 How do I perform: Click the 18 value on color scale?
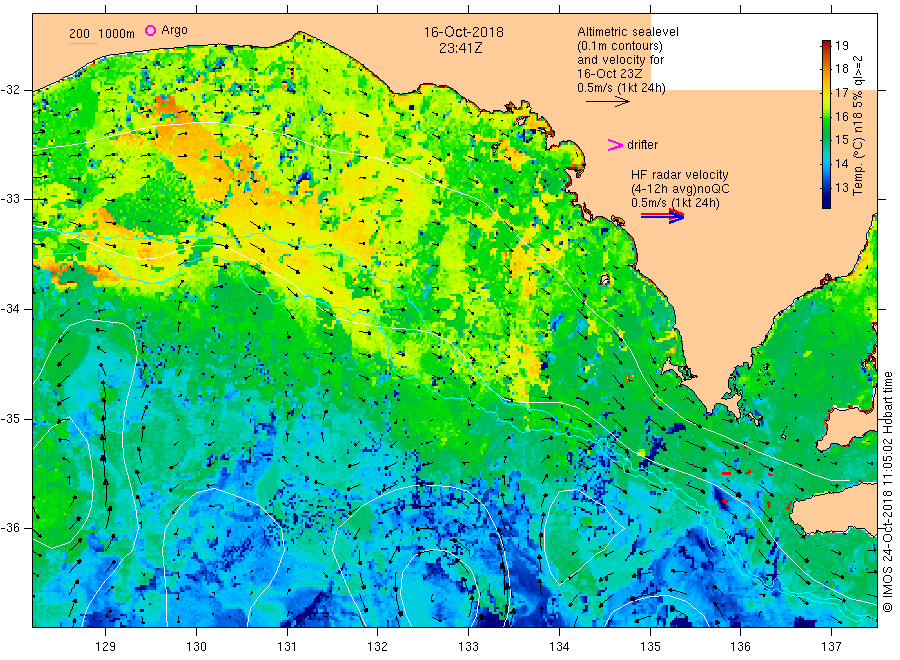click(x=841, y=69)
